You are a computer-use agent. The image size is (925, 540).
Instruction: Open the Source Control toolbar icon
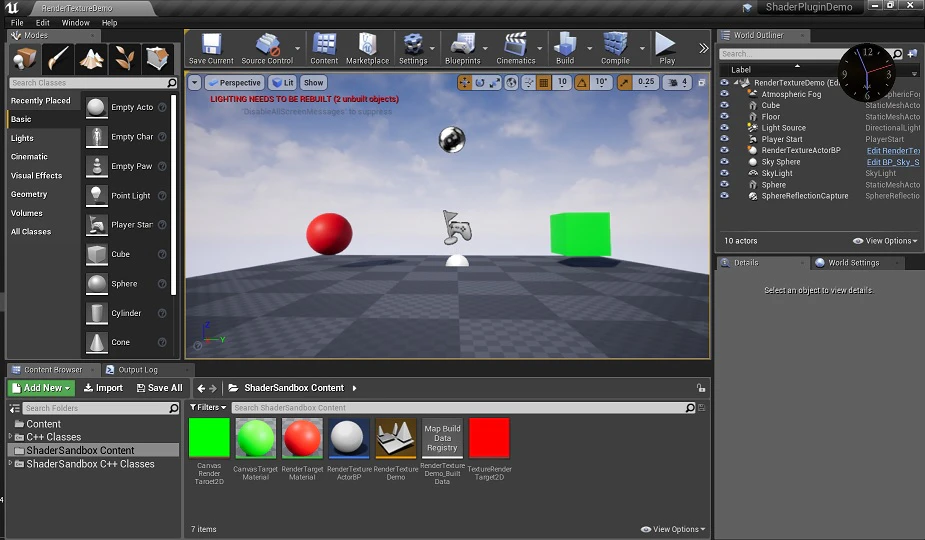tap(267, 48)
